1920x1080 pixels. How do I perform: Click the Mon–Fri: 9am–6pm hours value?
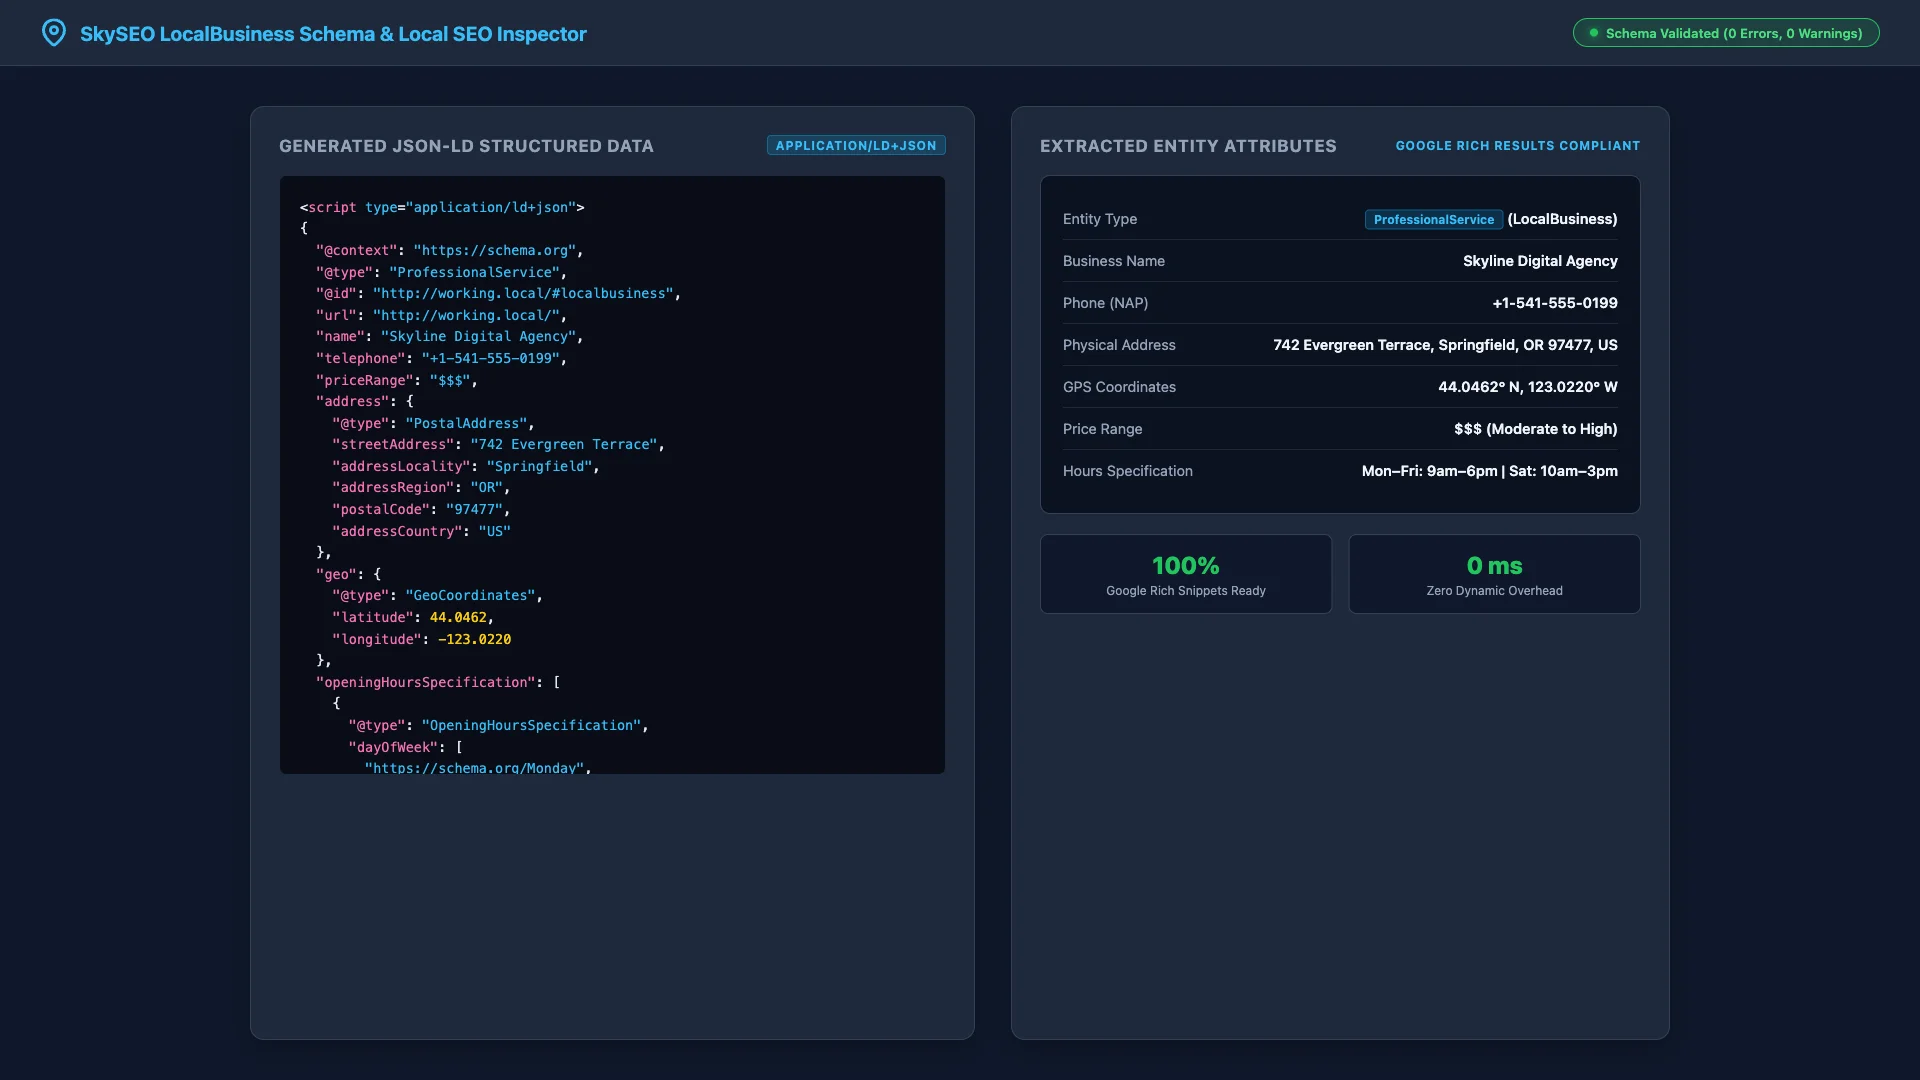pos(1490,471)
